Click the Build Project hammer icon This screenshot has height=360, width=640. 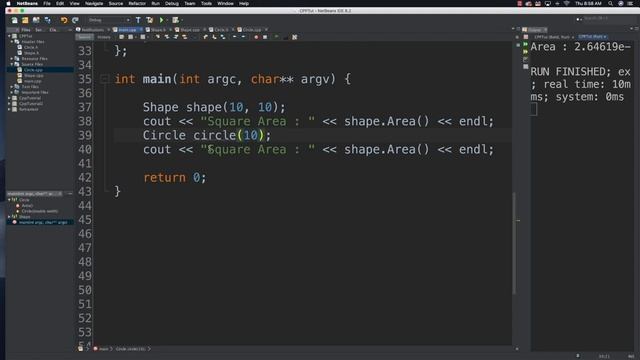(x=138, y=20)
